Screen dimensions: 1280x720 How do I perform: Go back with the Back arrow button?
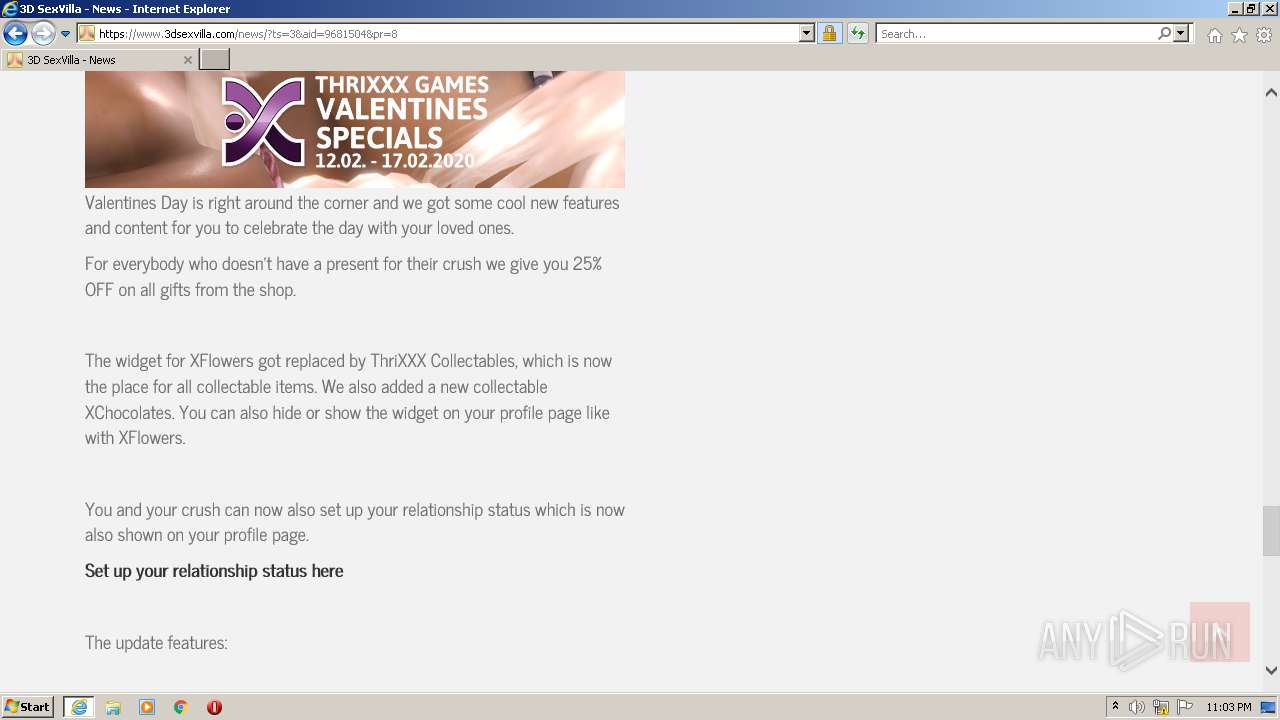15,34
